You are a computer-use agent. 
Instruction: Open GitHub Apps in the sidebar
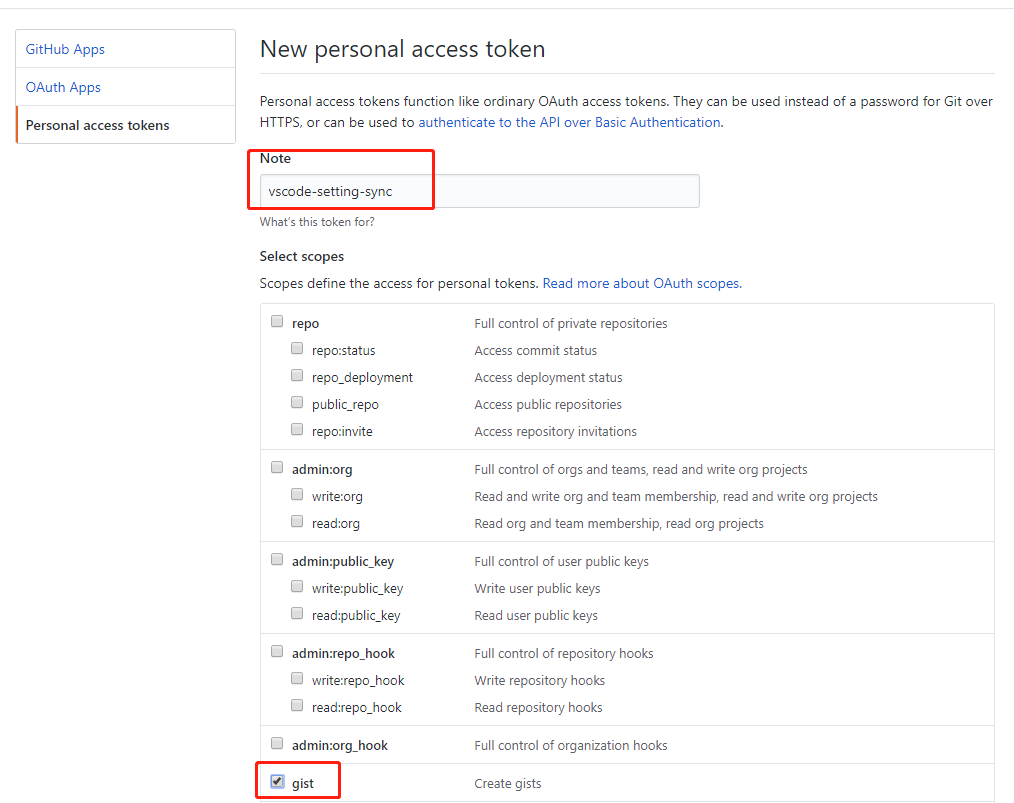click(x=65, y=49)
